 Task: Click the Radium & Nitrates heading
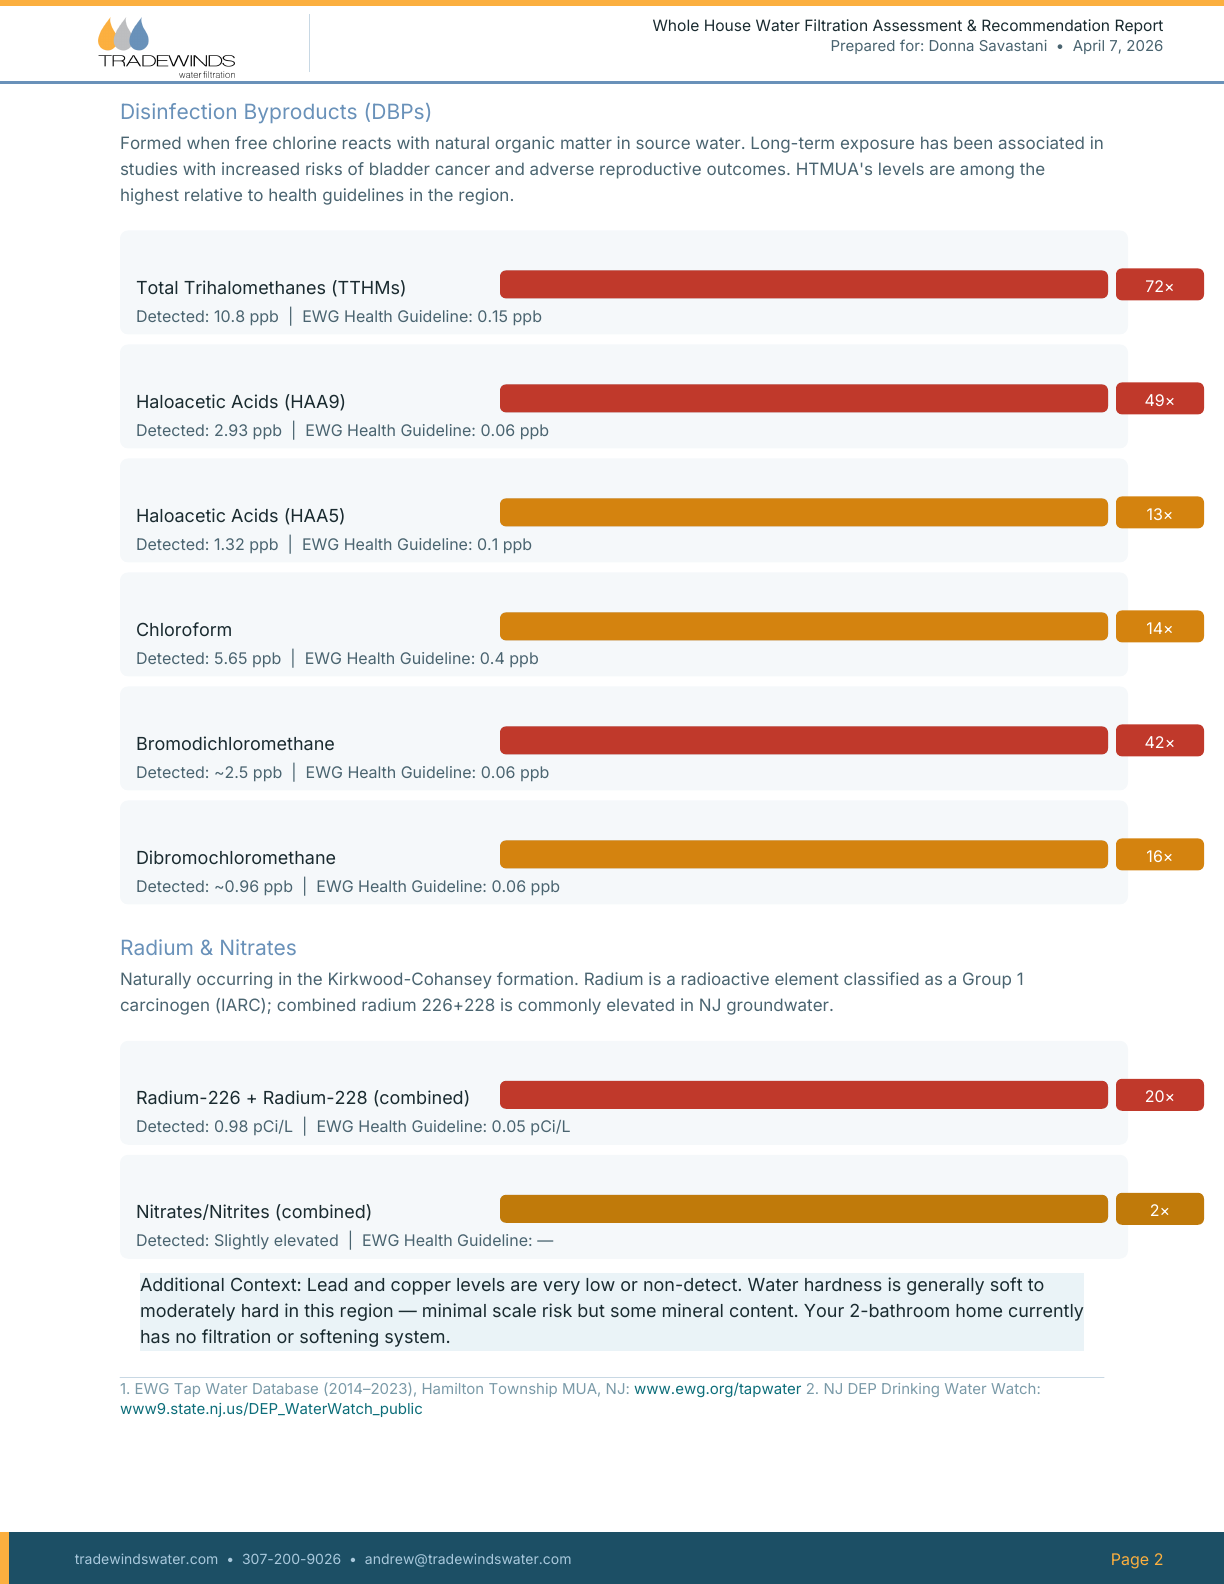[208, 948]
